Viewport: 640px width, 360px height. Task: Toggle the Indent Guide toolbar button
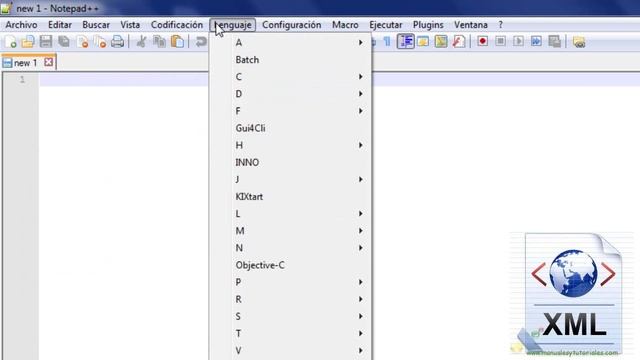(405, 42)
